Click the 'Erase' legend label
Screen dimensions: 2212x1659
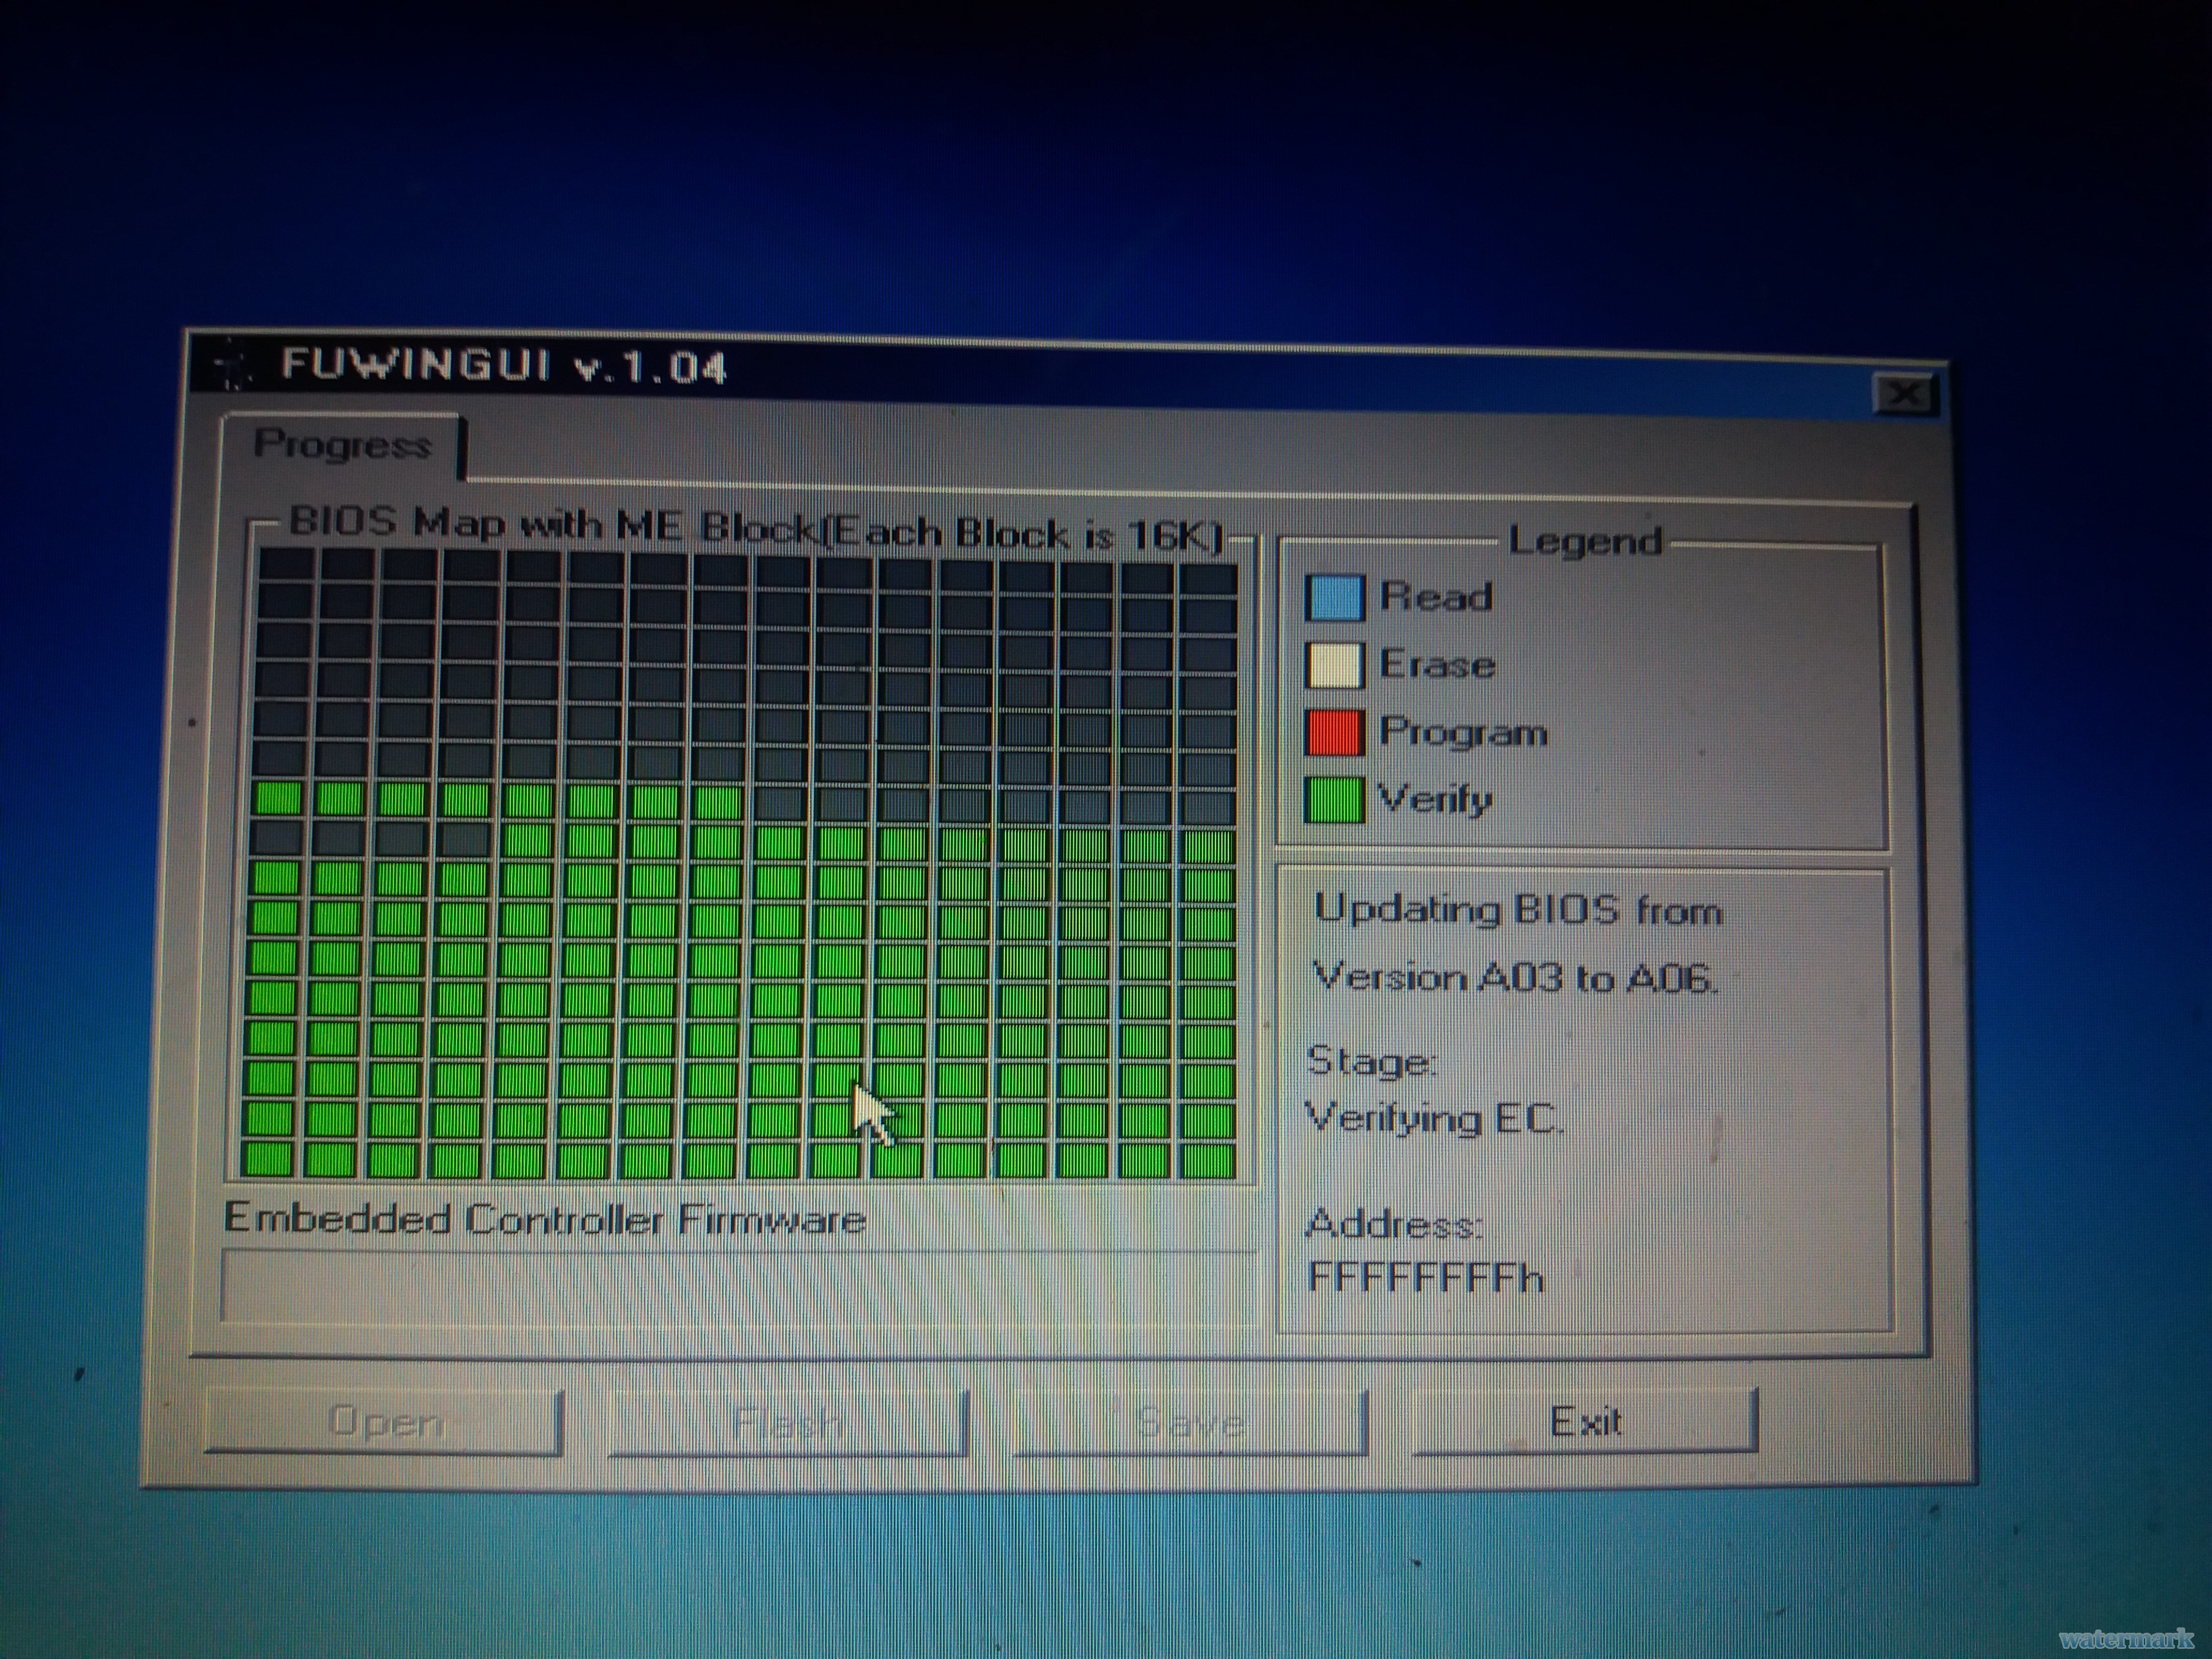[x=1438, y=664]
